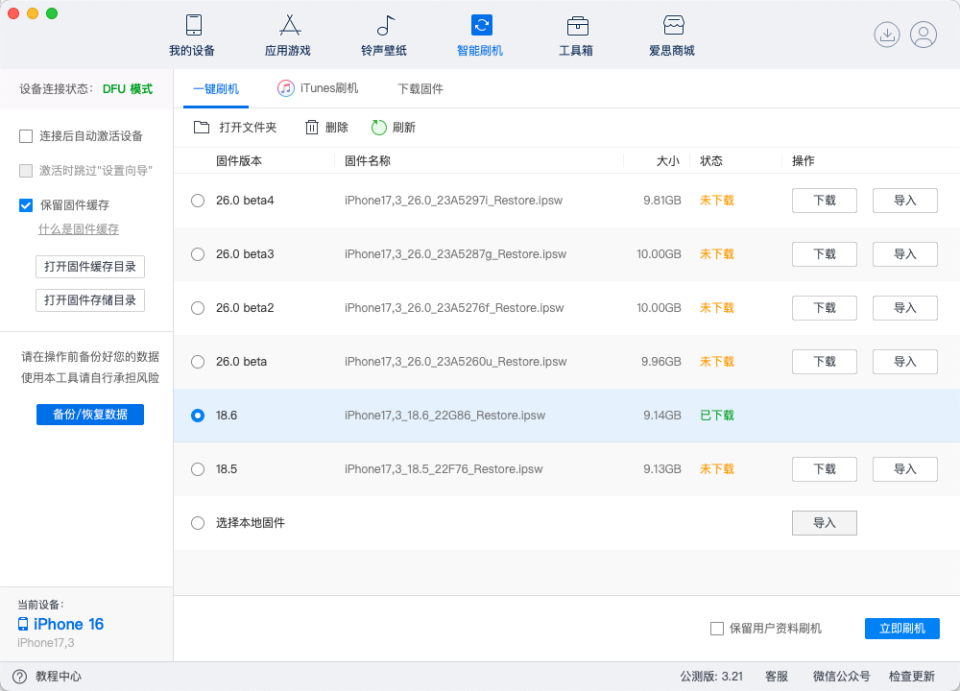Switch to the 下载固件 tab
960x691 pixels.
click(x=421, y=89)
